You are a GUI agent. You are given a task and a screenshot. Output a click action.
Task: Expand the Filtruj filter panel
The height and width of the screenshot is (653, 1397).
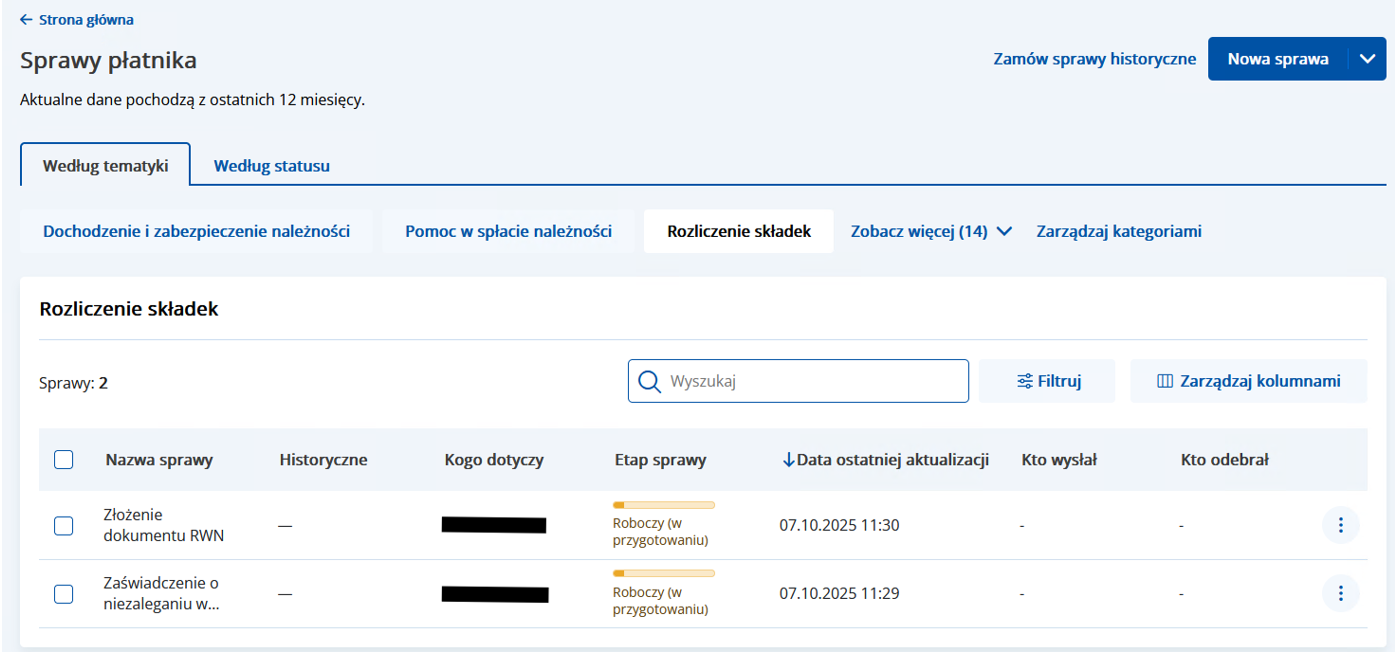(1047, 381)
